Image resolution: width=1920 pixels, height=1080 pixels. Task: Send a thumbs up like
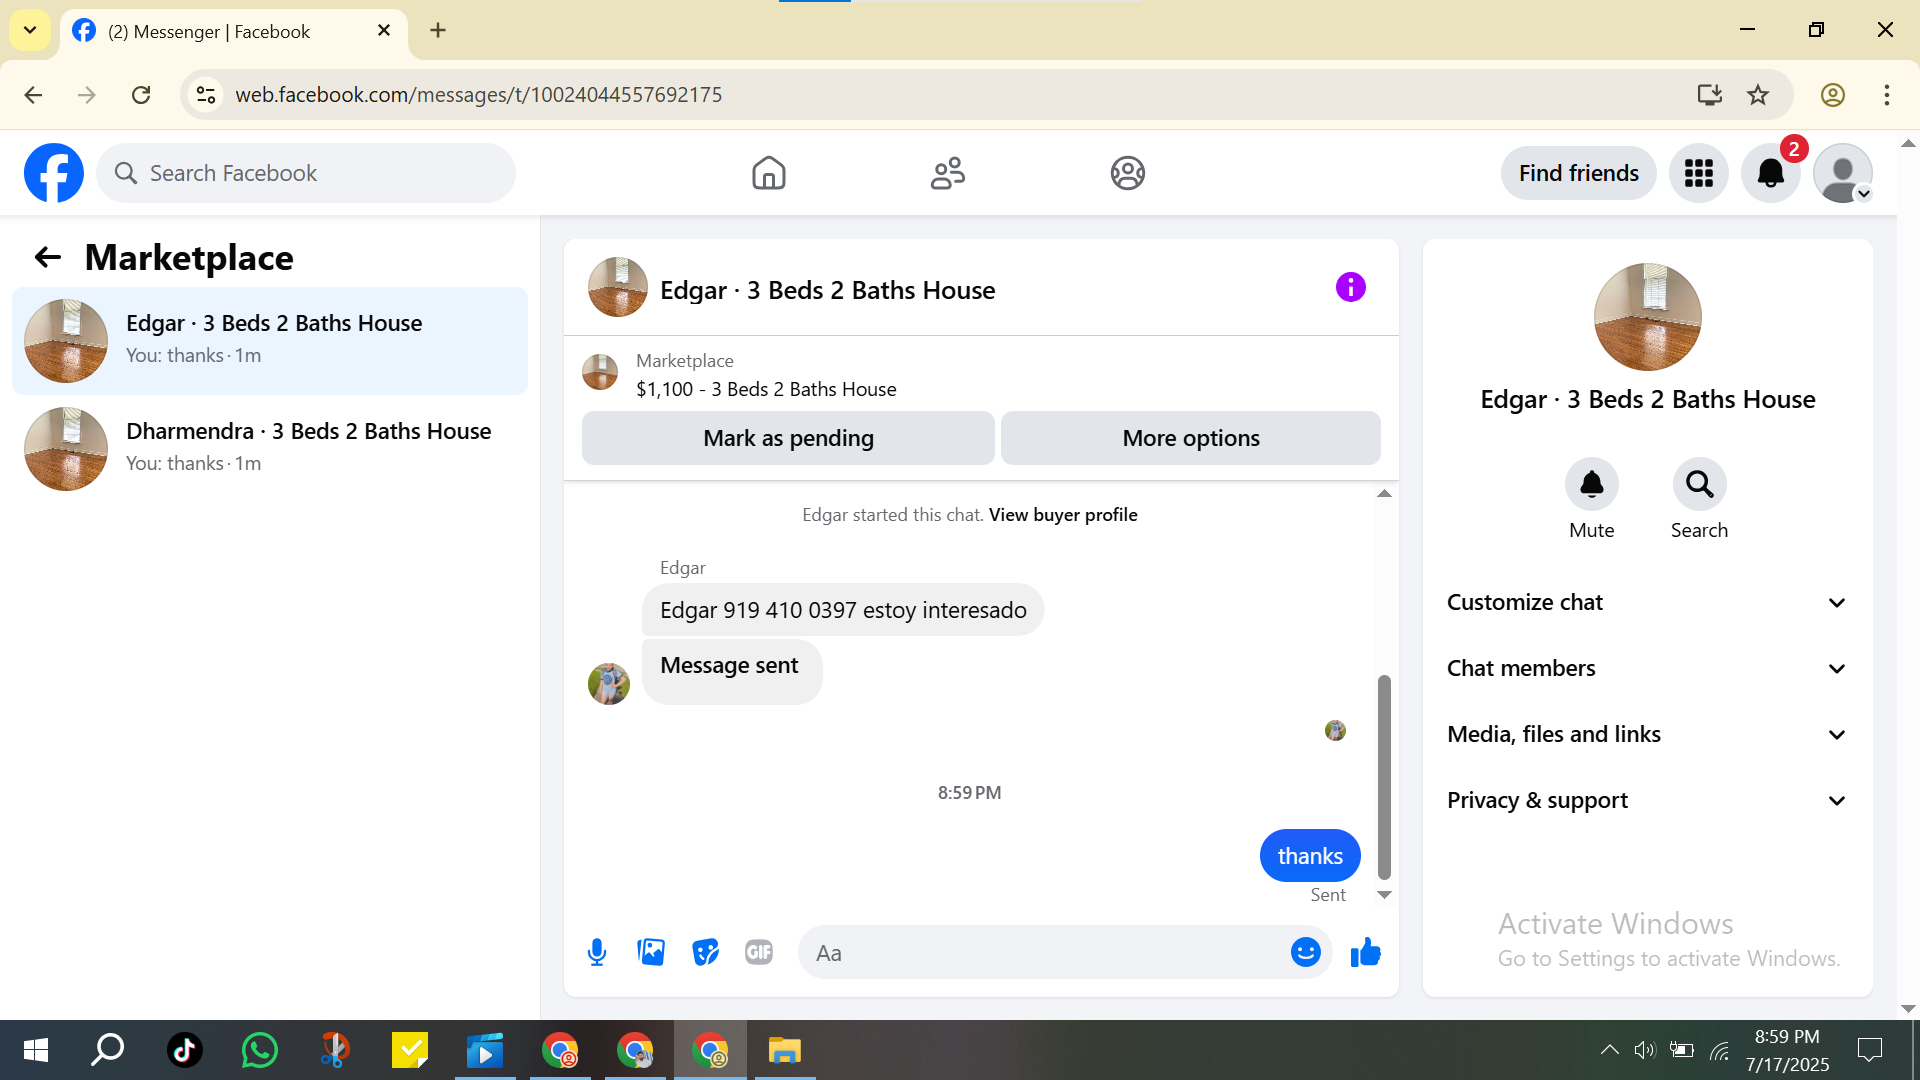1365,953
